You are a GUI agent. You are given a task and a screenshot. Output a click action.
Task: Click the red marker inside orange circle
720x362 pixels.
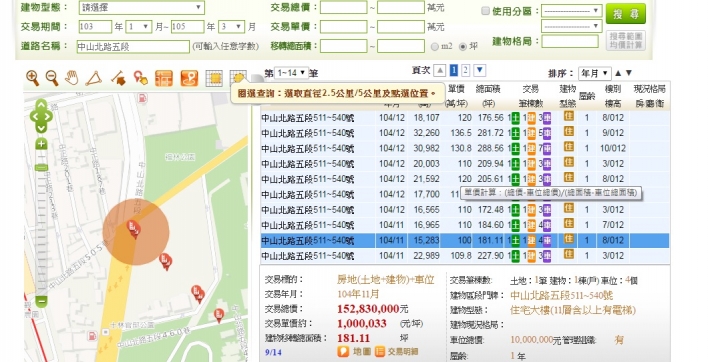click(x=134, y=228)
